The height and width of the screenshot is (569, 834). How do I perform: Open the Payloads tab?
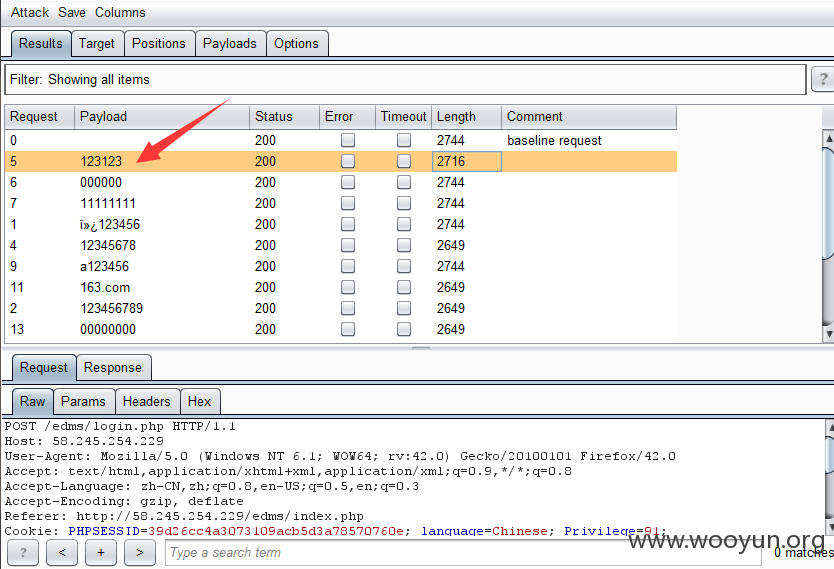230,44
